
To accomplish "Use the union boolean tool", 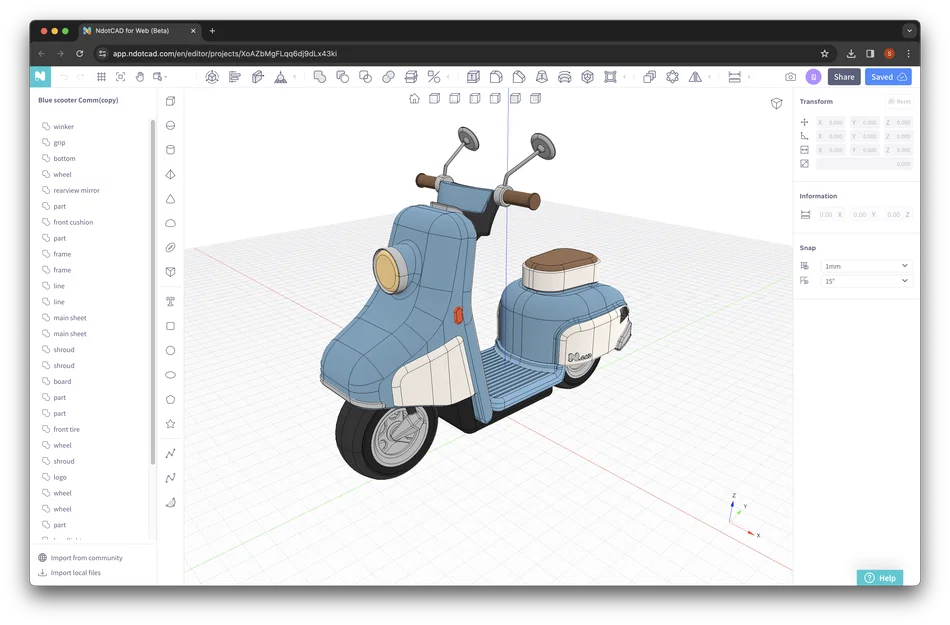I will [319, 77].
